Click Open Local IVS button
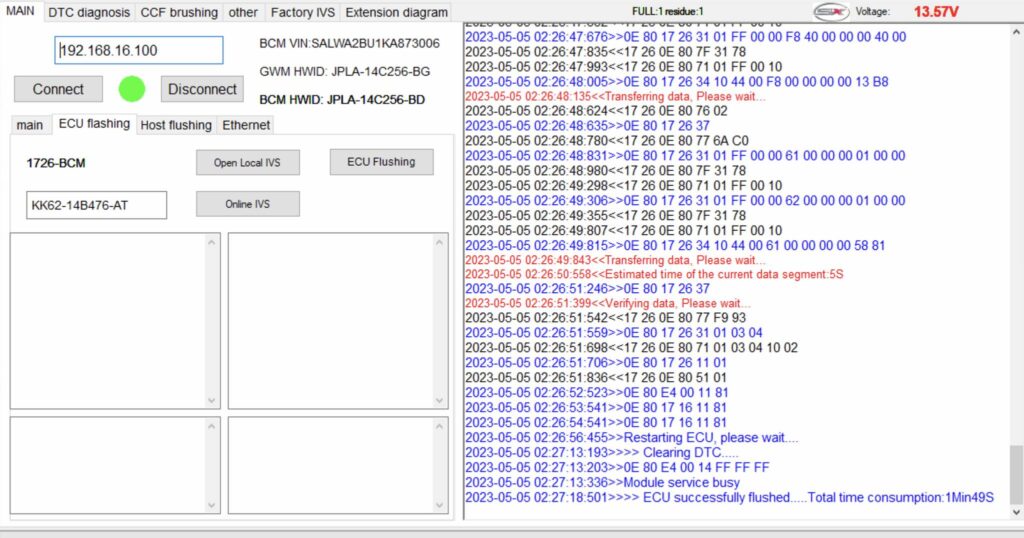1024x538 pixels. (x=248, y=163)
